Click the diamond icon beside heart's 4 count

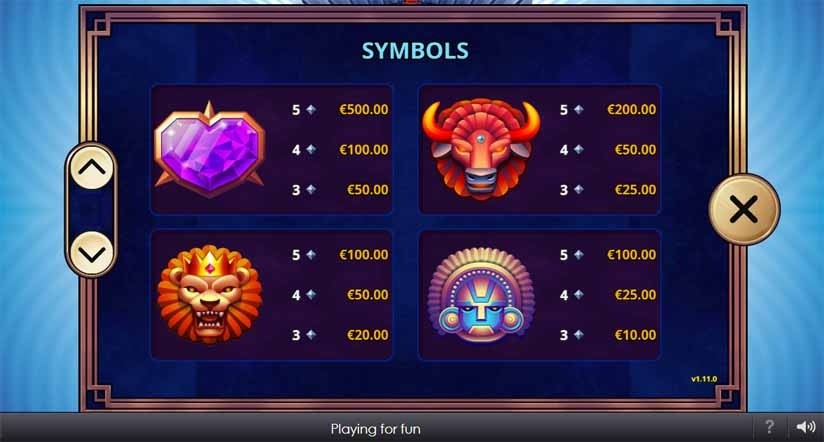311,149
